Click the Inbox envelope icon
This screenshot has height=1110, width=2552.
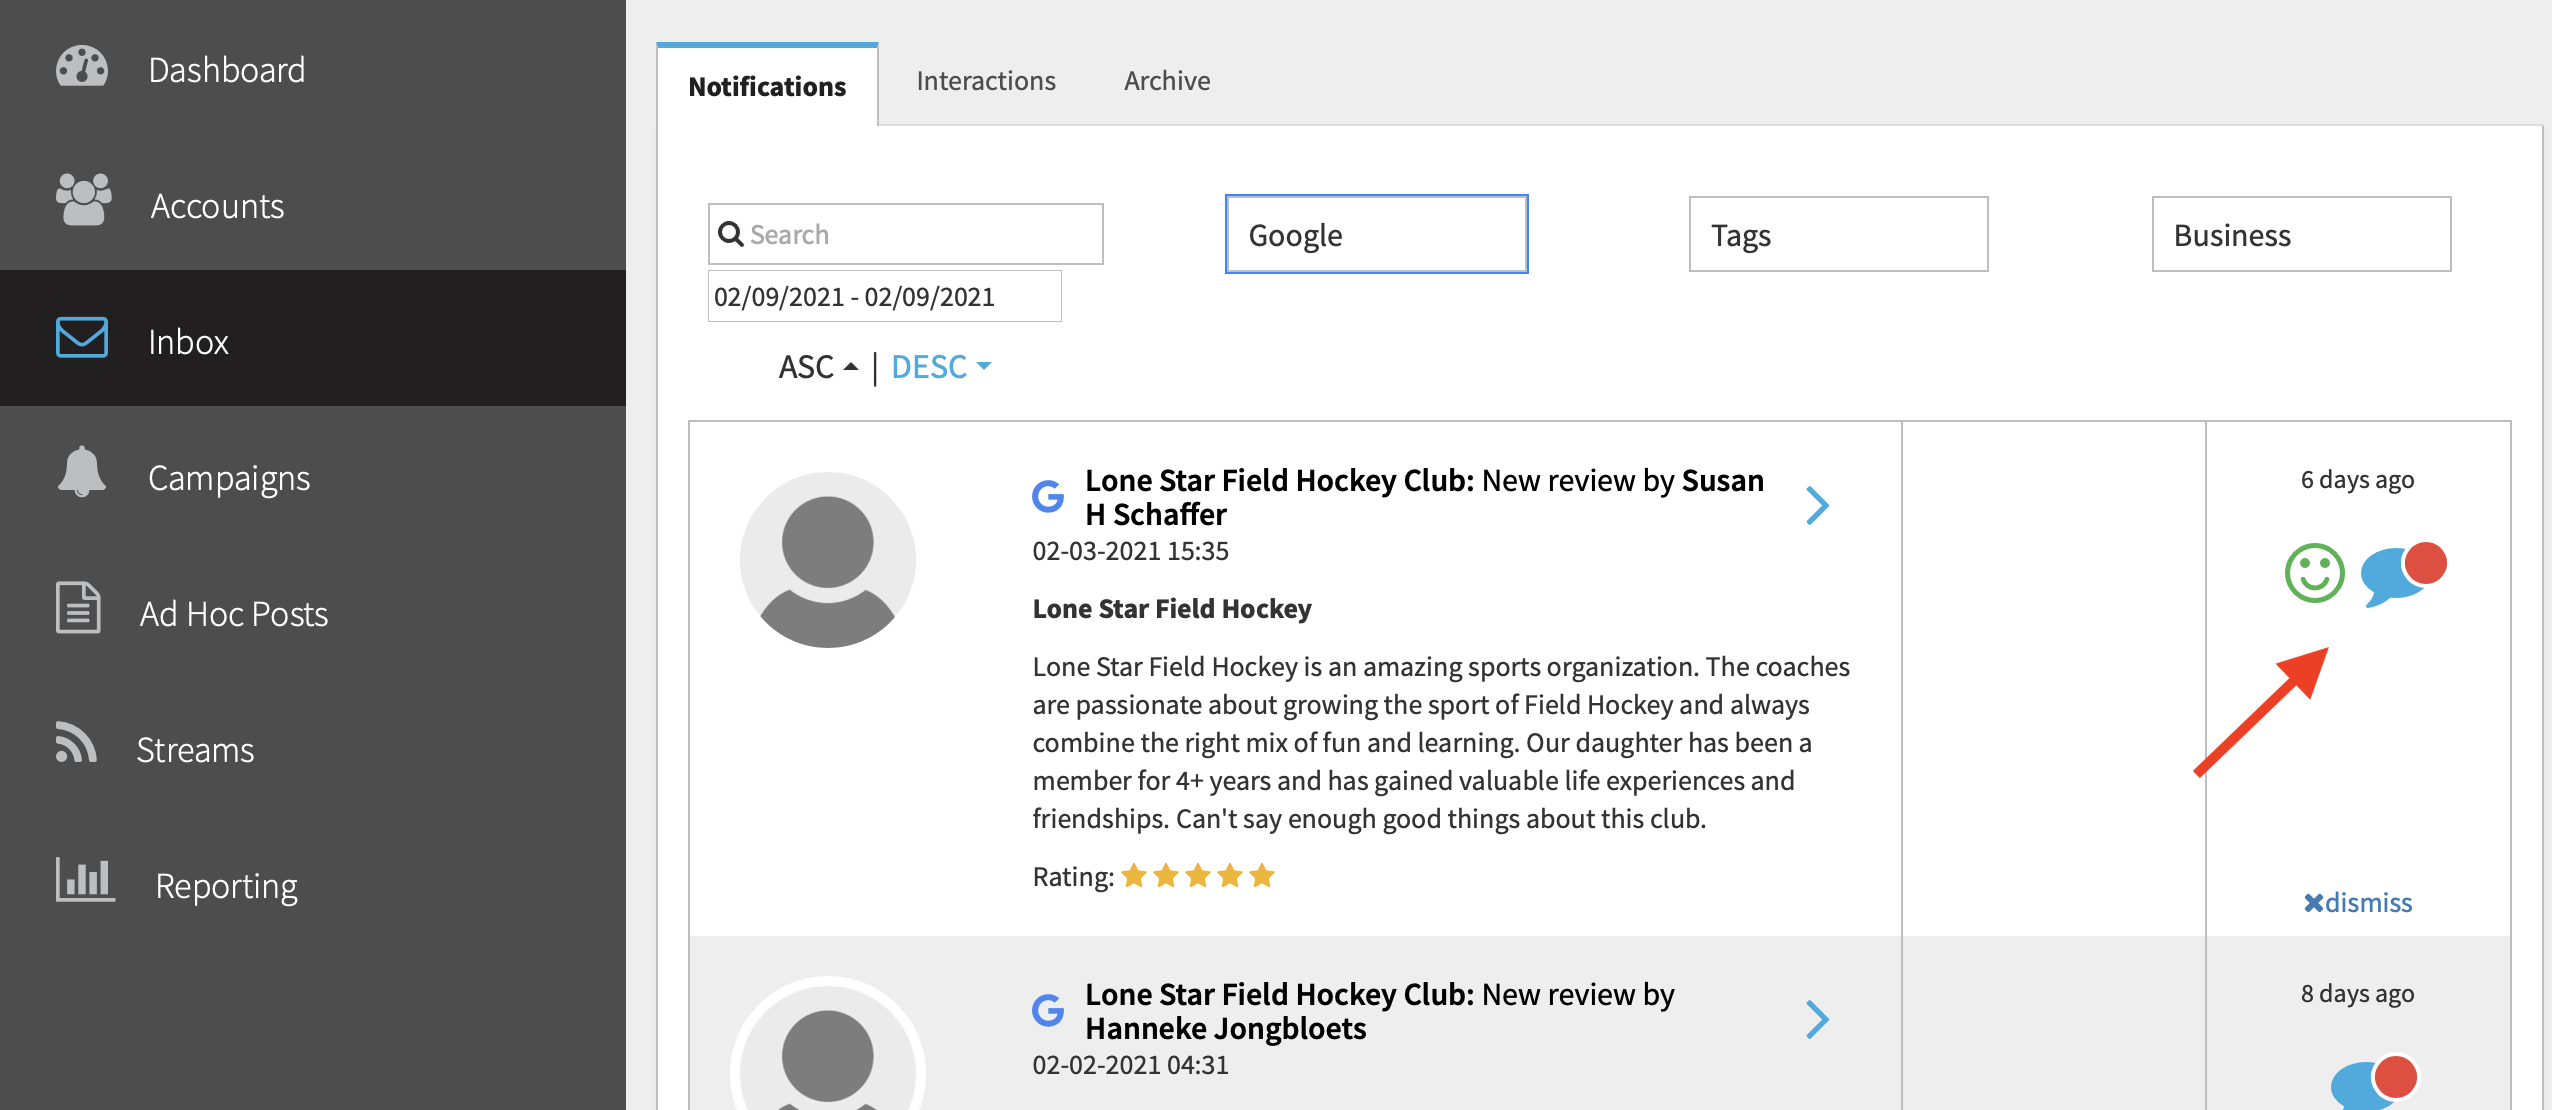click(81, 338)
